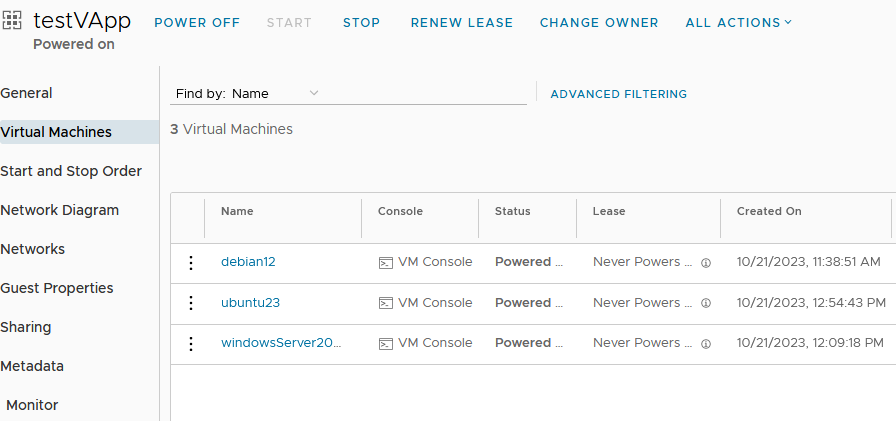Click Renew Lease button
Screen dimensions: 896x421
[x=462, y=23]
